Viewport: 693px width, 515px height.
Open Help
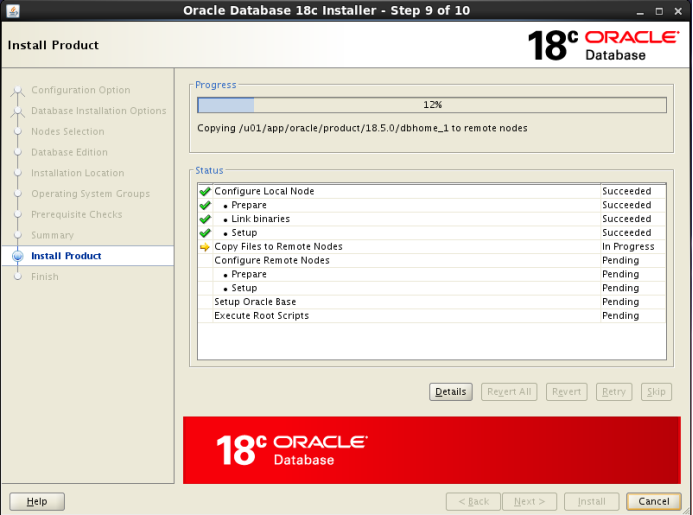pyautogui.click(x=37, y=502)
